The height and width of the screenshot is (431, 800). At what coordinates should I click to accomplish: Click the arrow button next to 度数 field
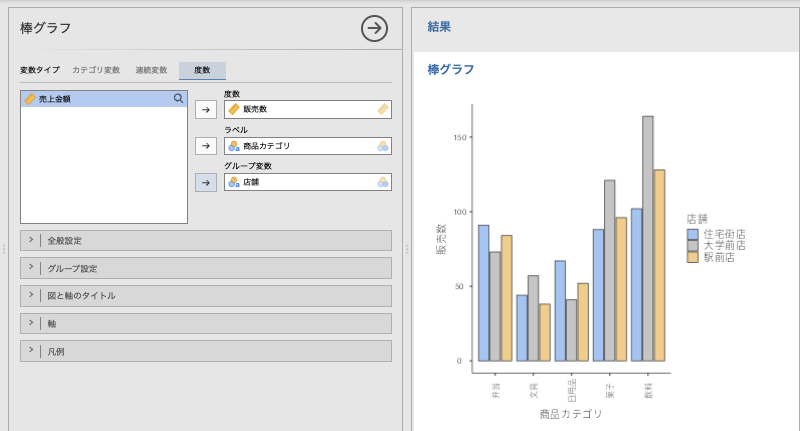click(205, 109)
